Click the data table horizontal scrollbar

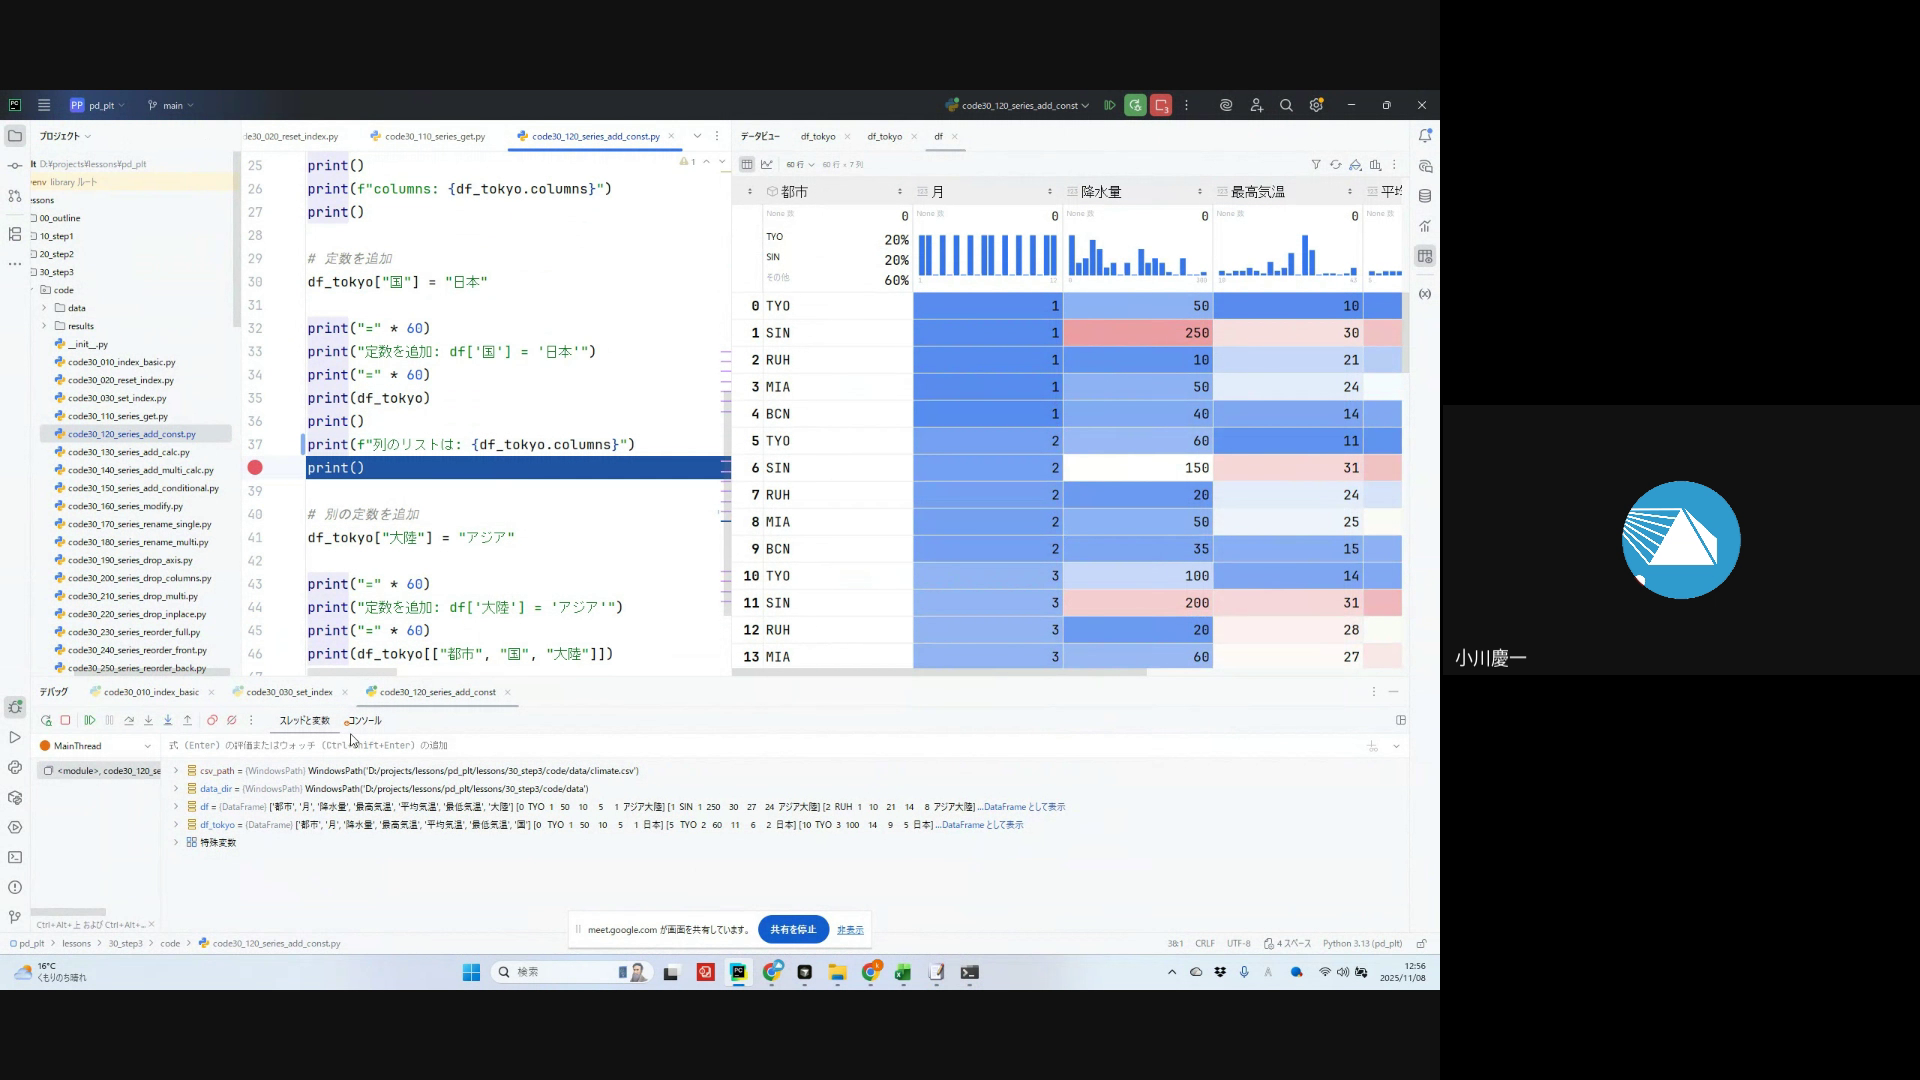pos(940,673)
